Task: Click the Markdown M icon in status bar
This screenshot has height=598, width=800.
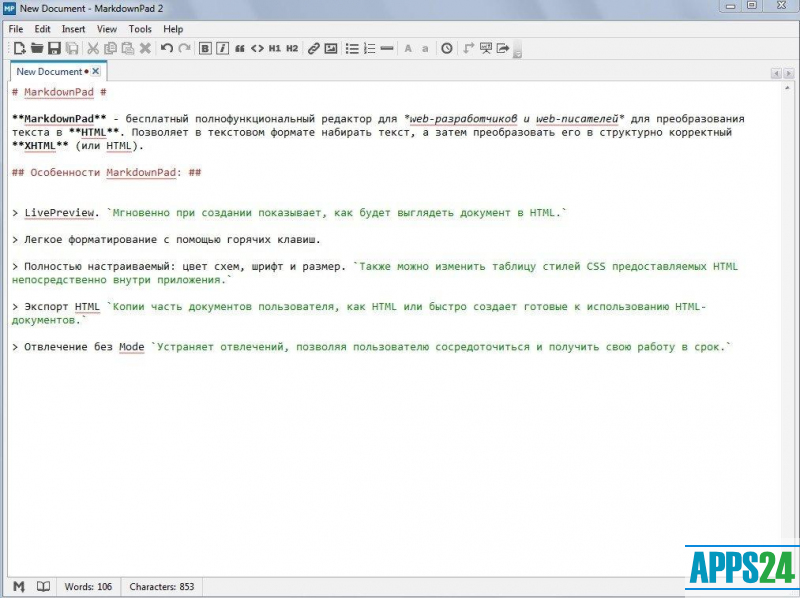Action: click(x=19, y=587)
